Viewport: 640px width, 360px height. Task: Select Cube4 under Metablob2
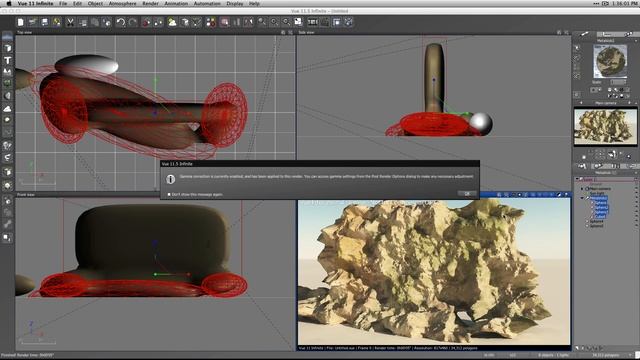tap(600, 217)
